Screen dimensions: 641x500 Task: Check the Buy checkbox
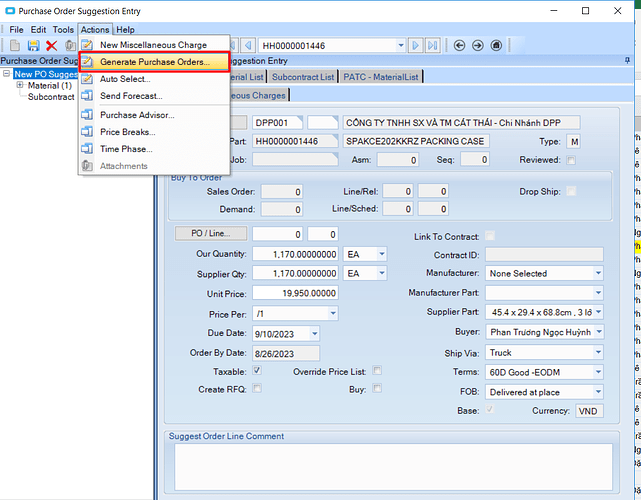pyautogui.click(x=377, y=388)
